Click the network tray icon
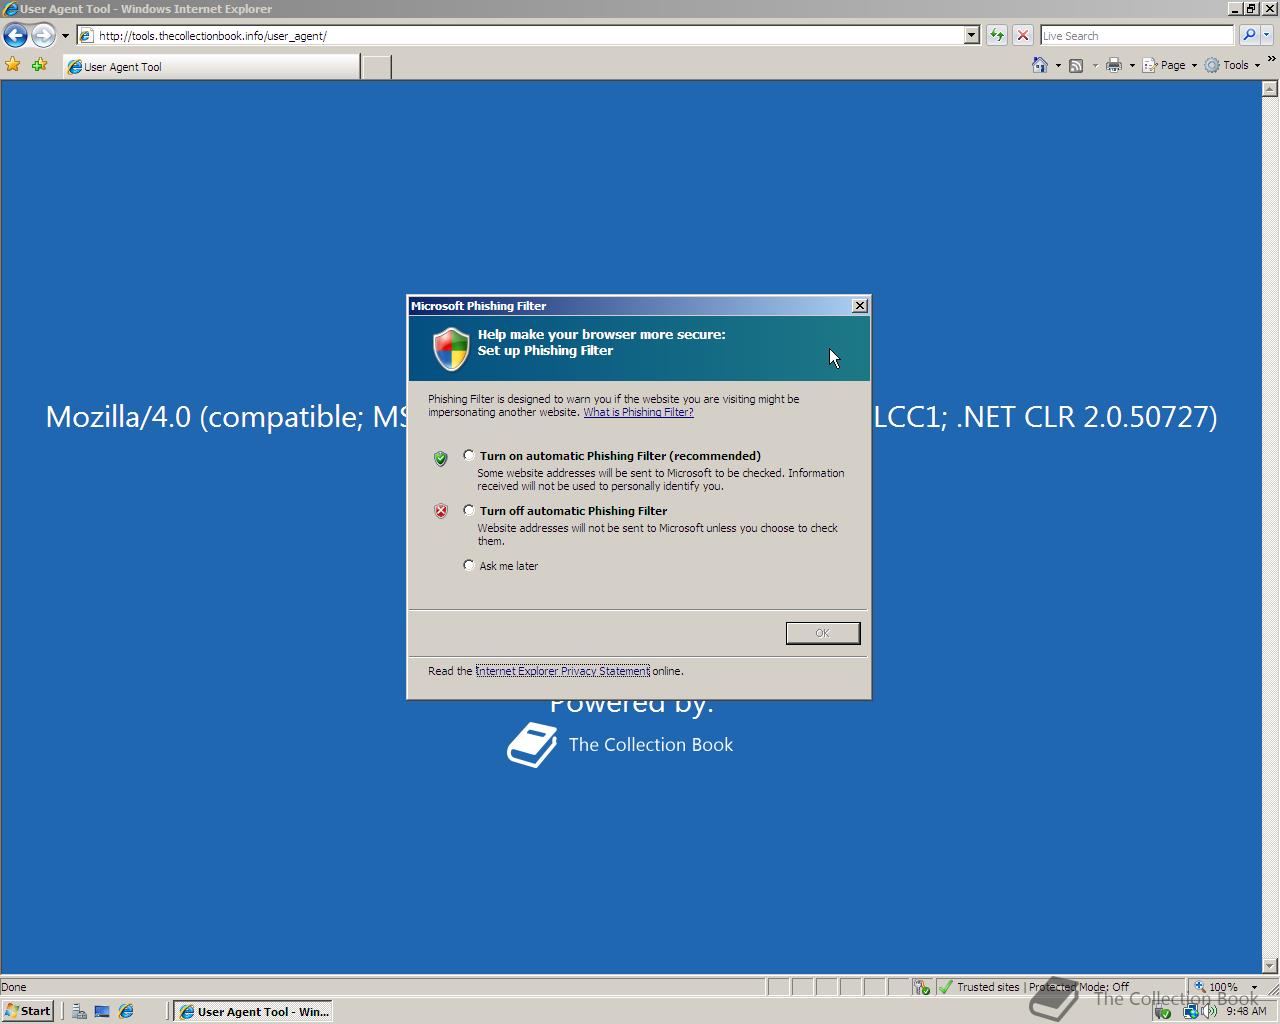1280x1024 pixels. 1190,1012
